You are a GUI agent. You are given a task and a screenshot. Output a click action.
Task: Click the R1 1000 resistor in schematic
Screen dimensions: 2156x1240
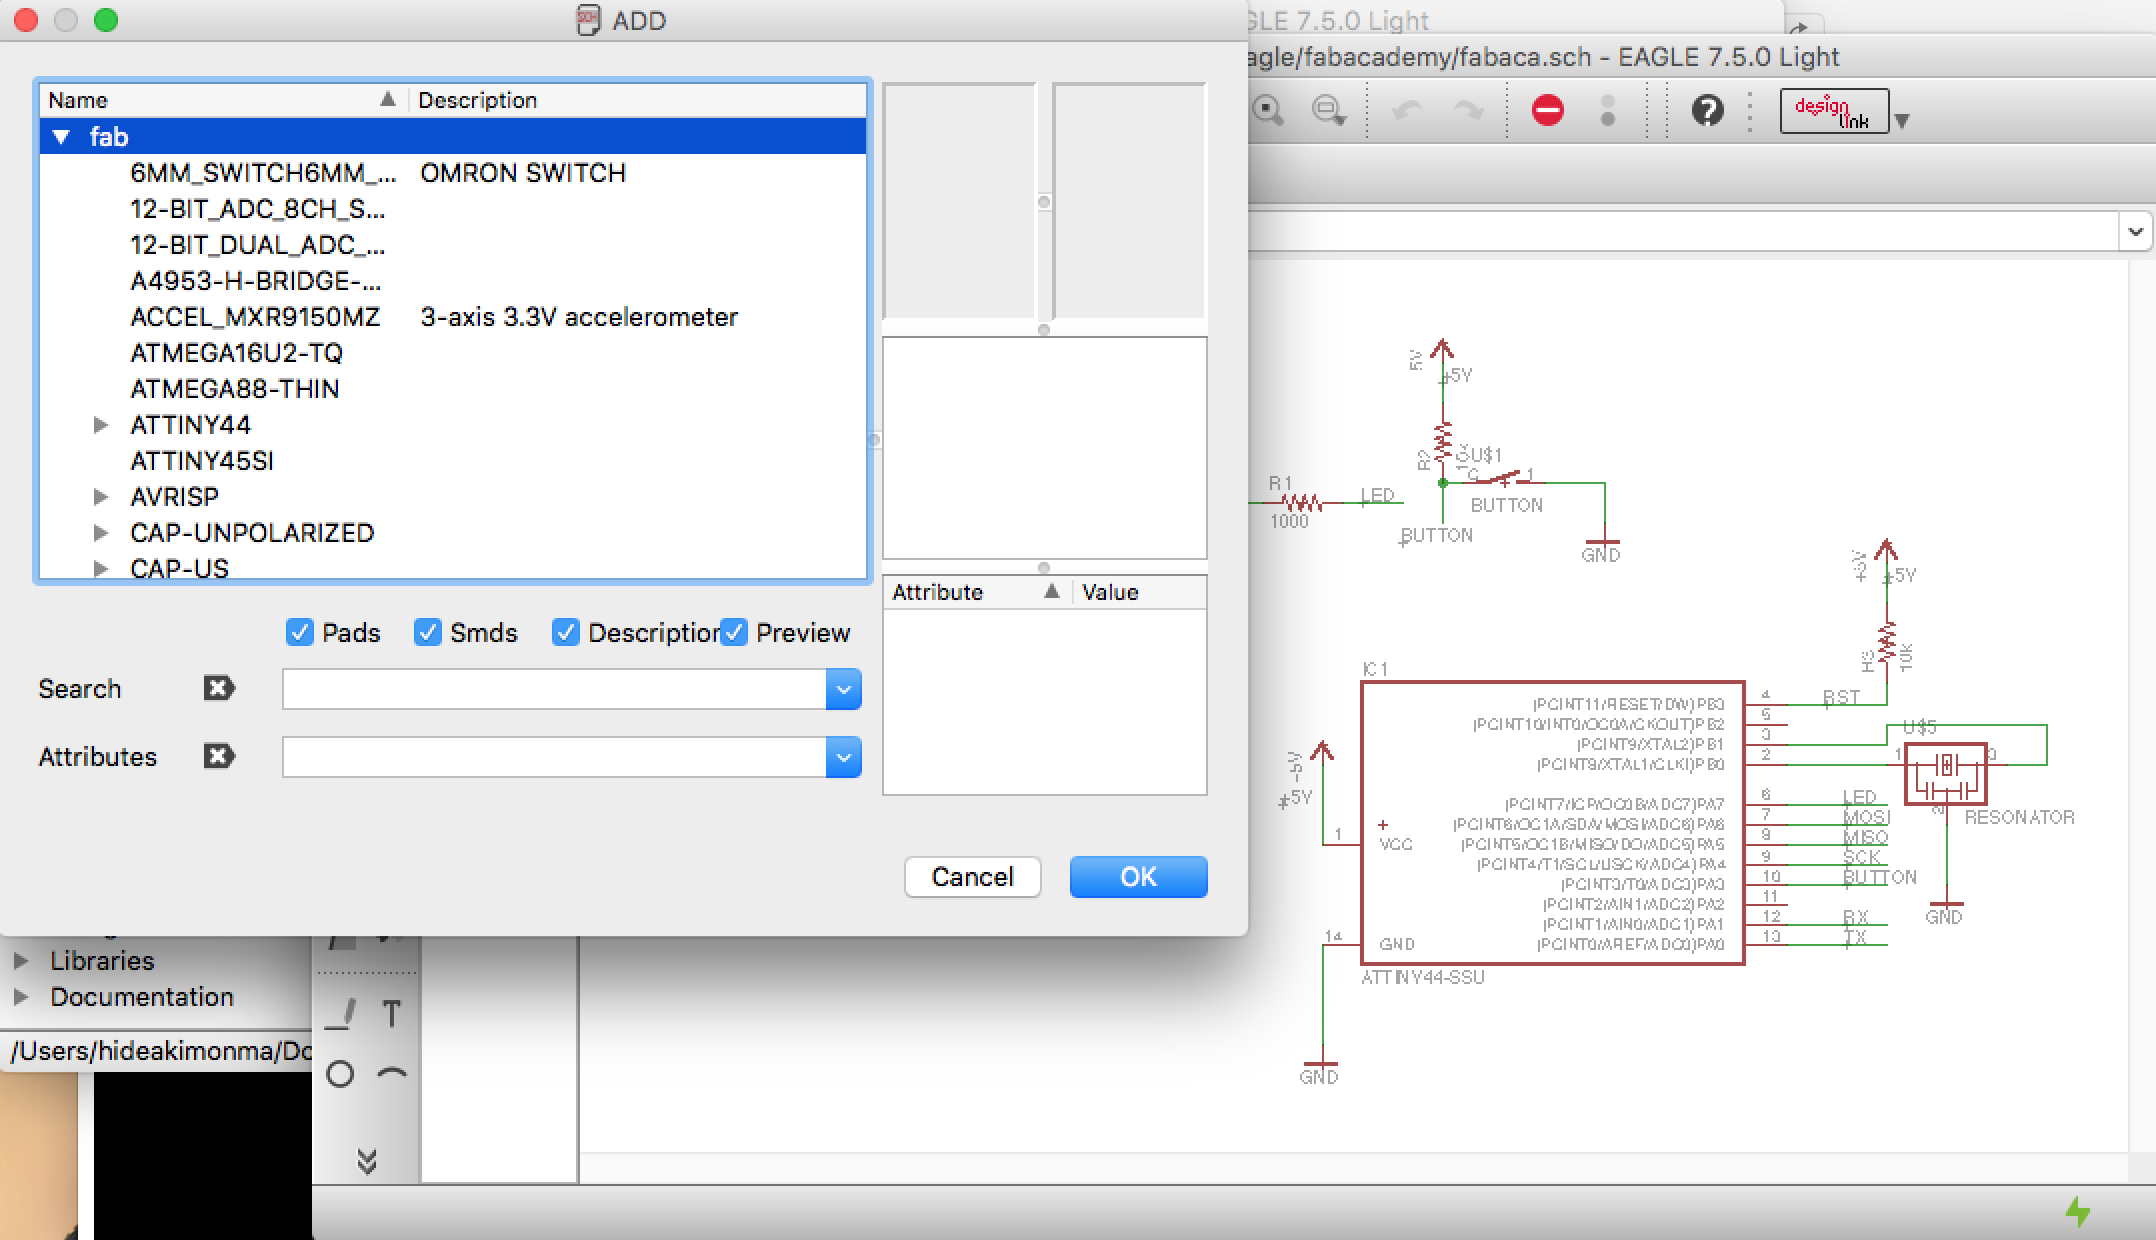[x=1301, y=502]
